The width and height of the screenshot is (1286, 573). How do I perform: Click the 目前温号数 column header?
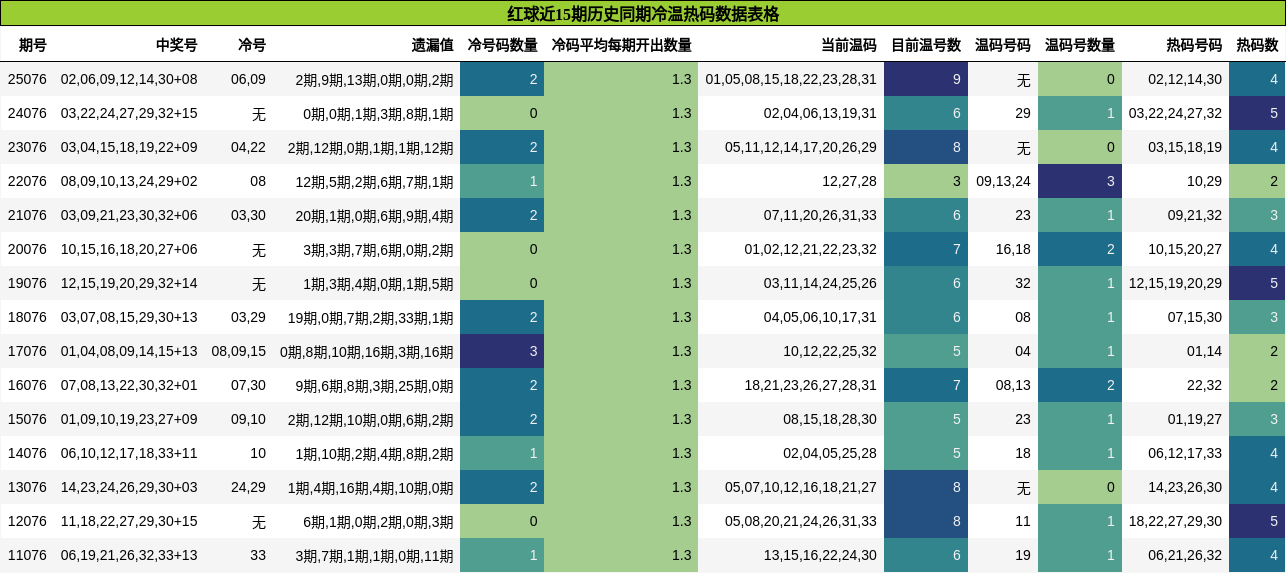926,45
